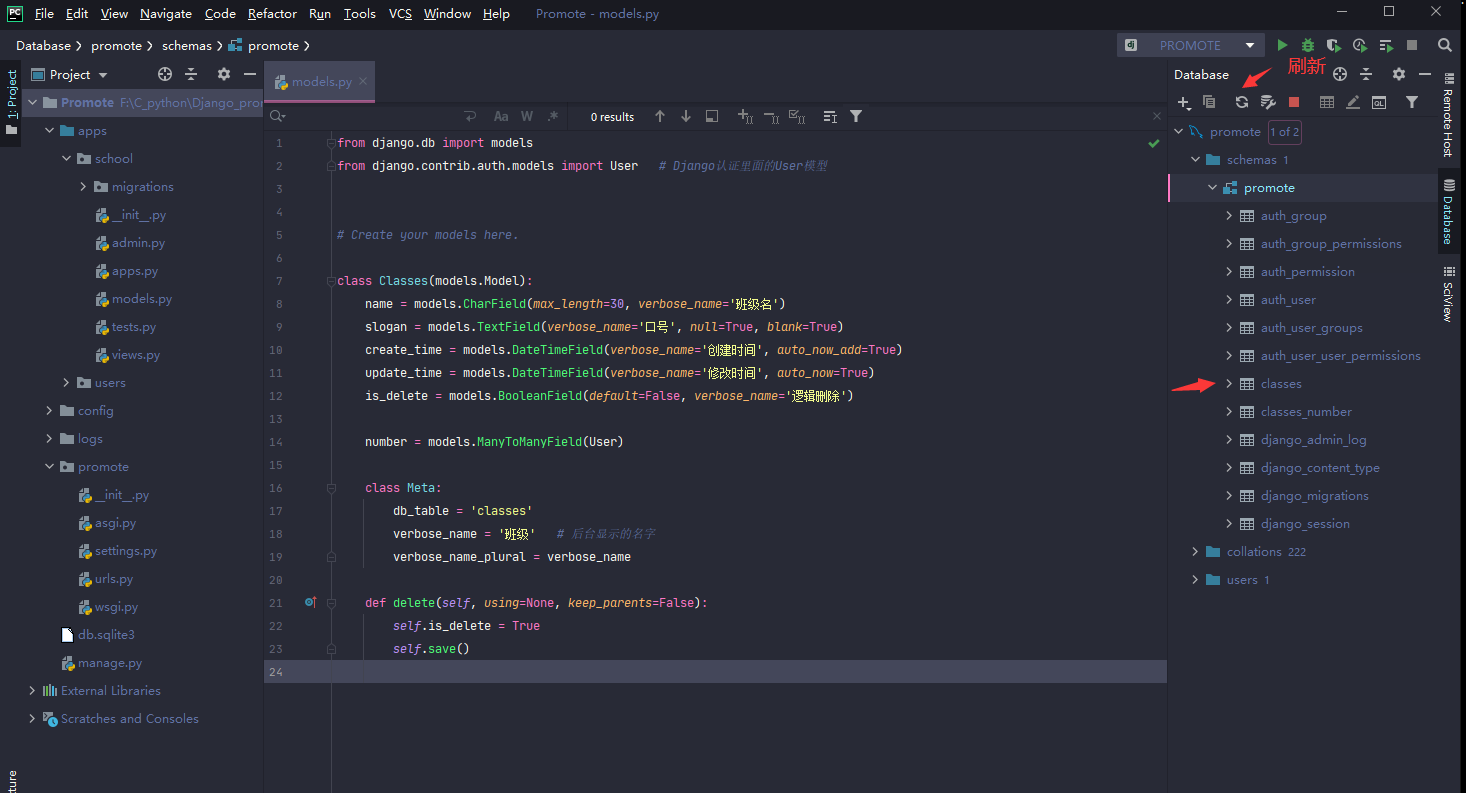This screenshot has height=793, width=1466.
Task: Click the override gutter icon beside delete method
Action: click(x=310, y=603)
